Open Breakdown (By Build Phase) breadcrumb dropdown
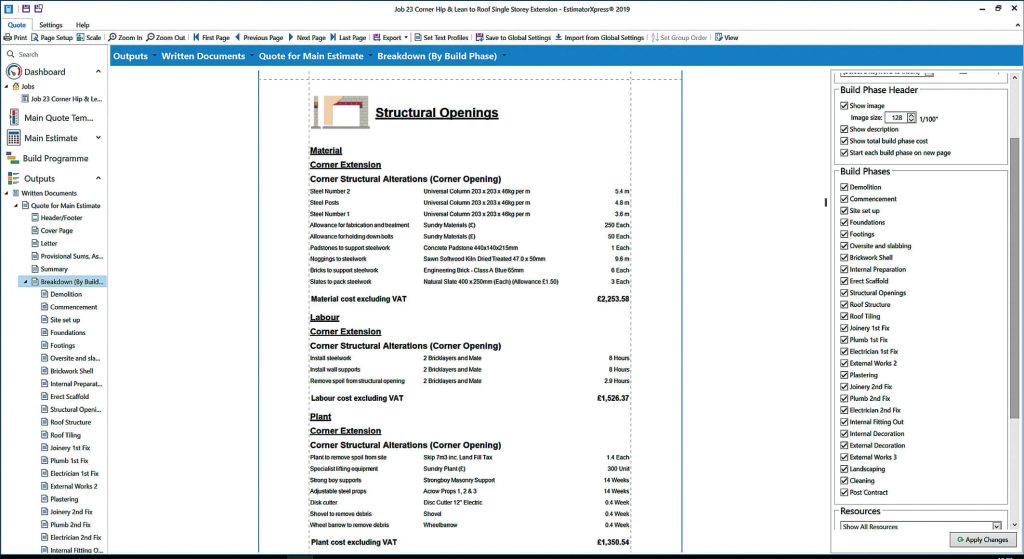1024x559 pixels. pos(504,56)
